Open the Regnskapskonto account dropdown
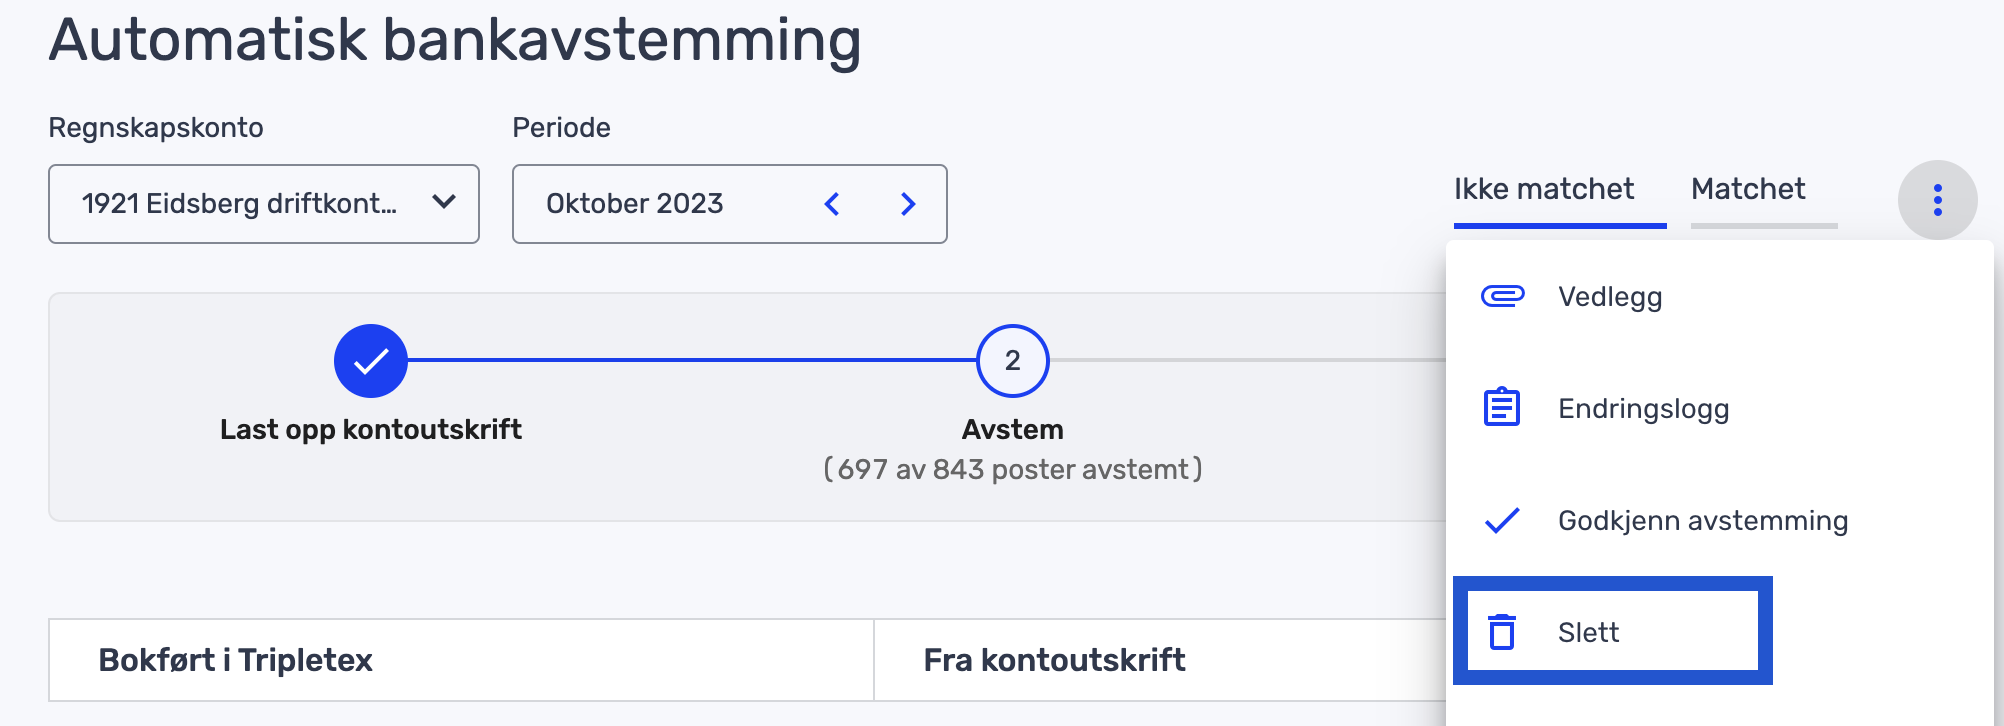This screenshot has height=726, width=2004. point(264,204)
